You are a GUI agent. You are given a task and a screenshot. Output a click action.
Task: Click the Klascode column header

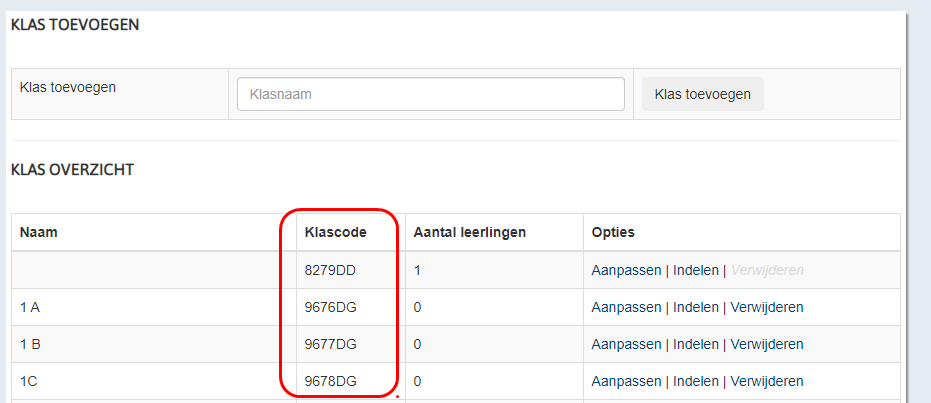point(335,232)
